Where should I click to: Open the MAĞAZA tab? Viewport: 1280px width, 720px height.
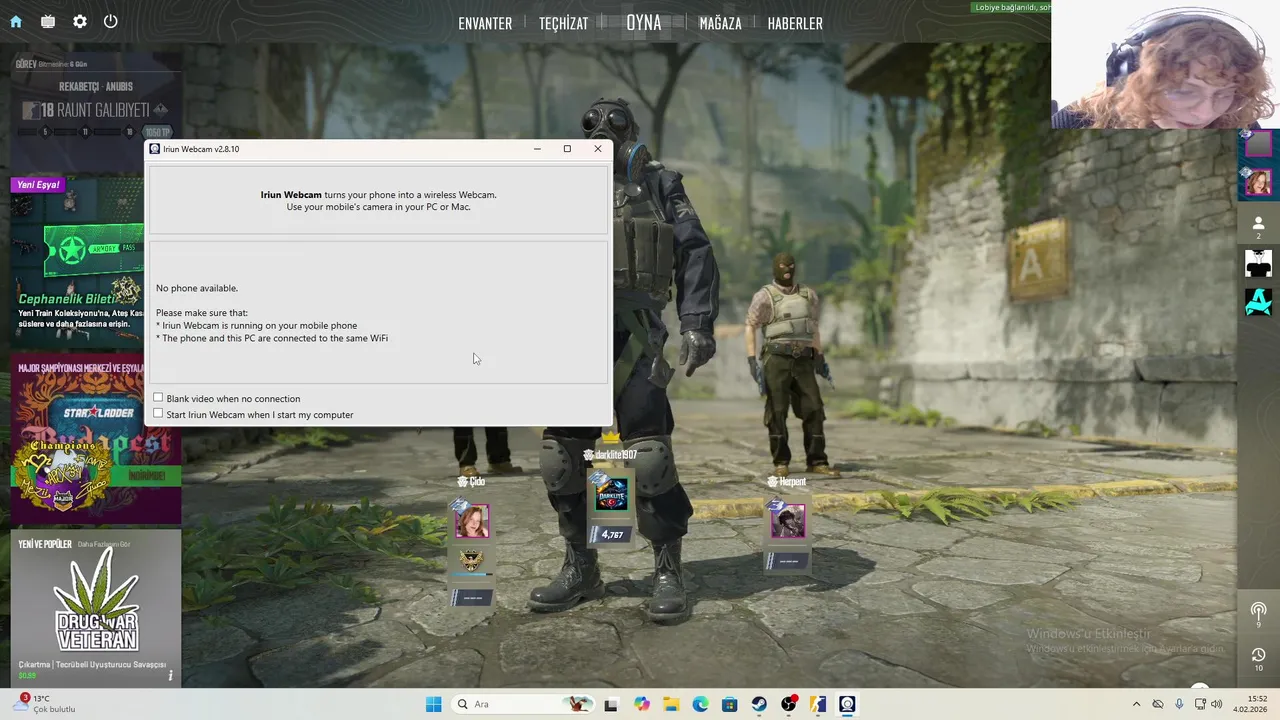click(720, 23)
